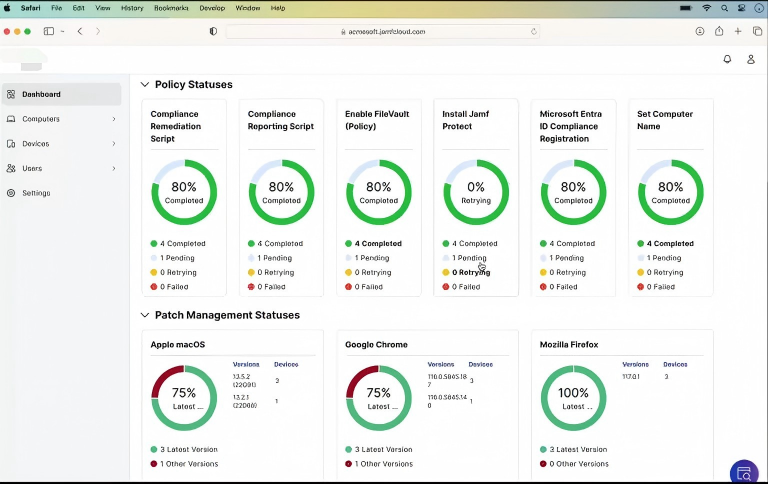
Task: Click the battery status icon
Action: (x=686, y=8)
